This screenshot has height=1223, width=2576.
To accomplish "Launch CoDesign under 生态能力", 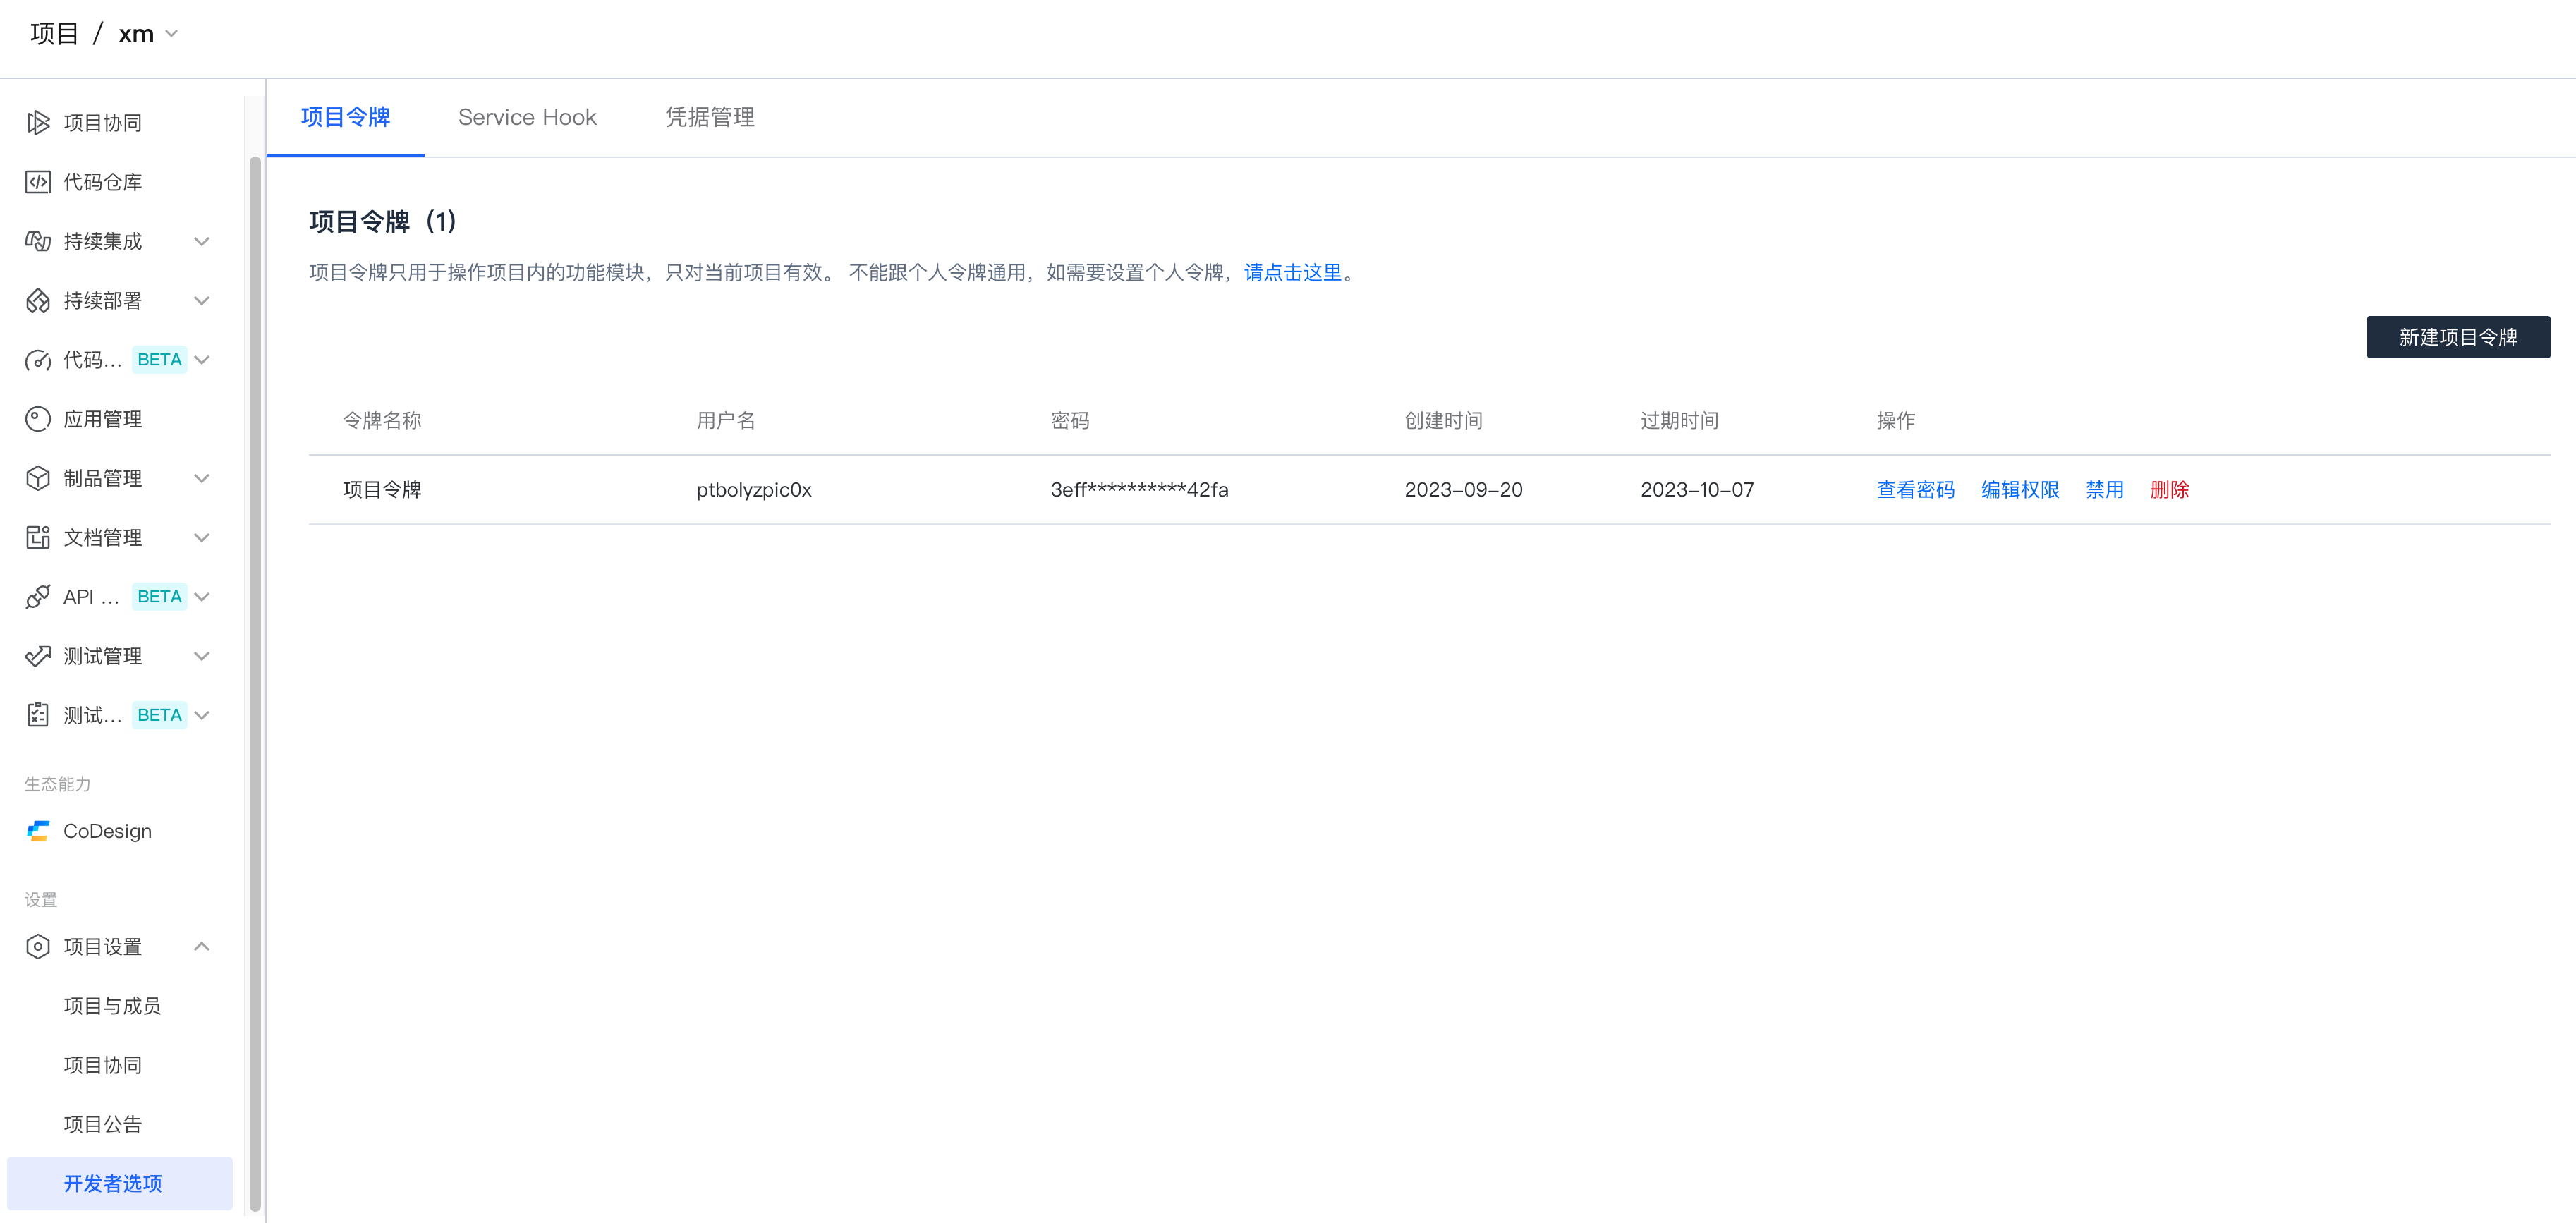I will [x=106, y=831].
